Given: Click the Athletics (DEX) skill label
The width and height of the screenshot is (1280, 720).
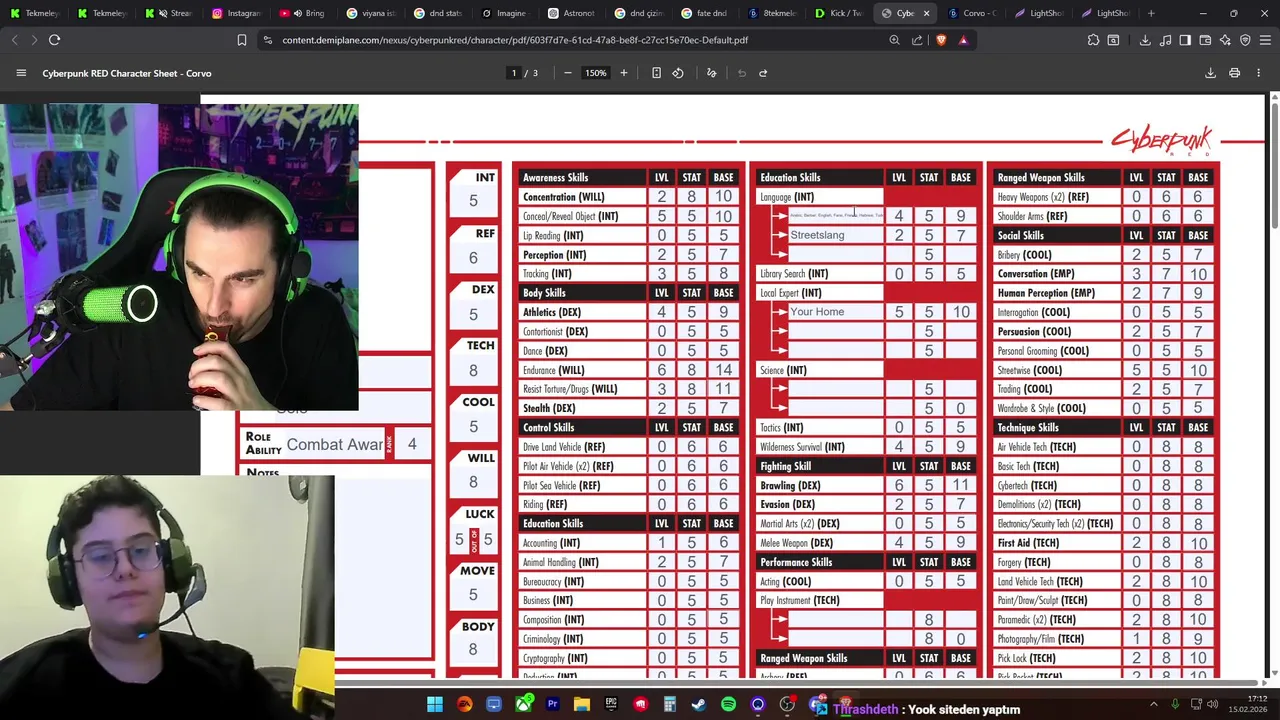Looking at the screenshot, I should (x=552, y=312).
